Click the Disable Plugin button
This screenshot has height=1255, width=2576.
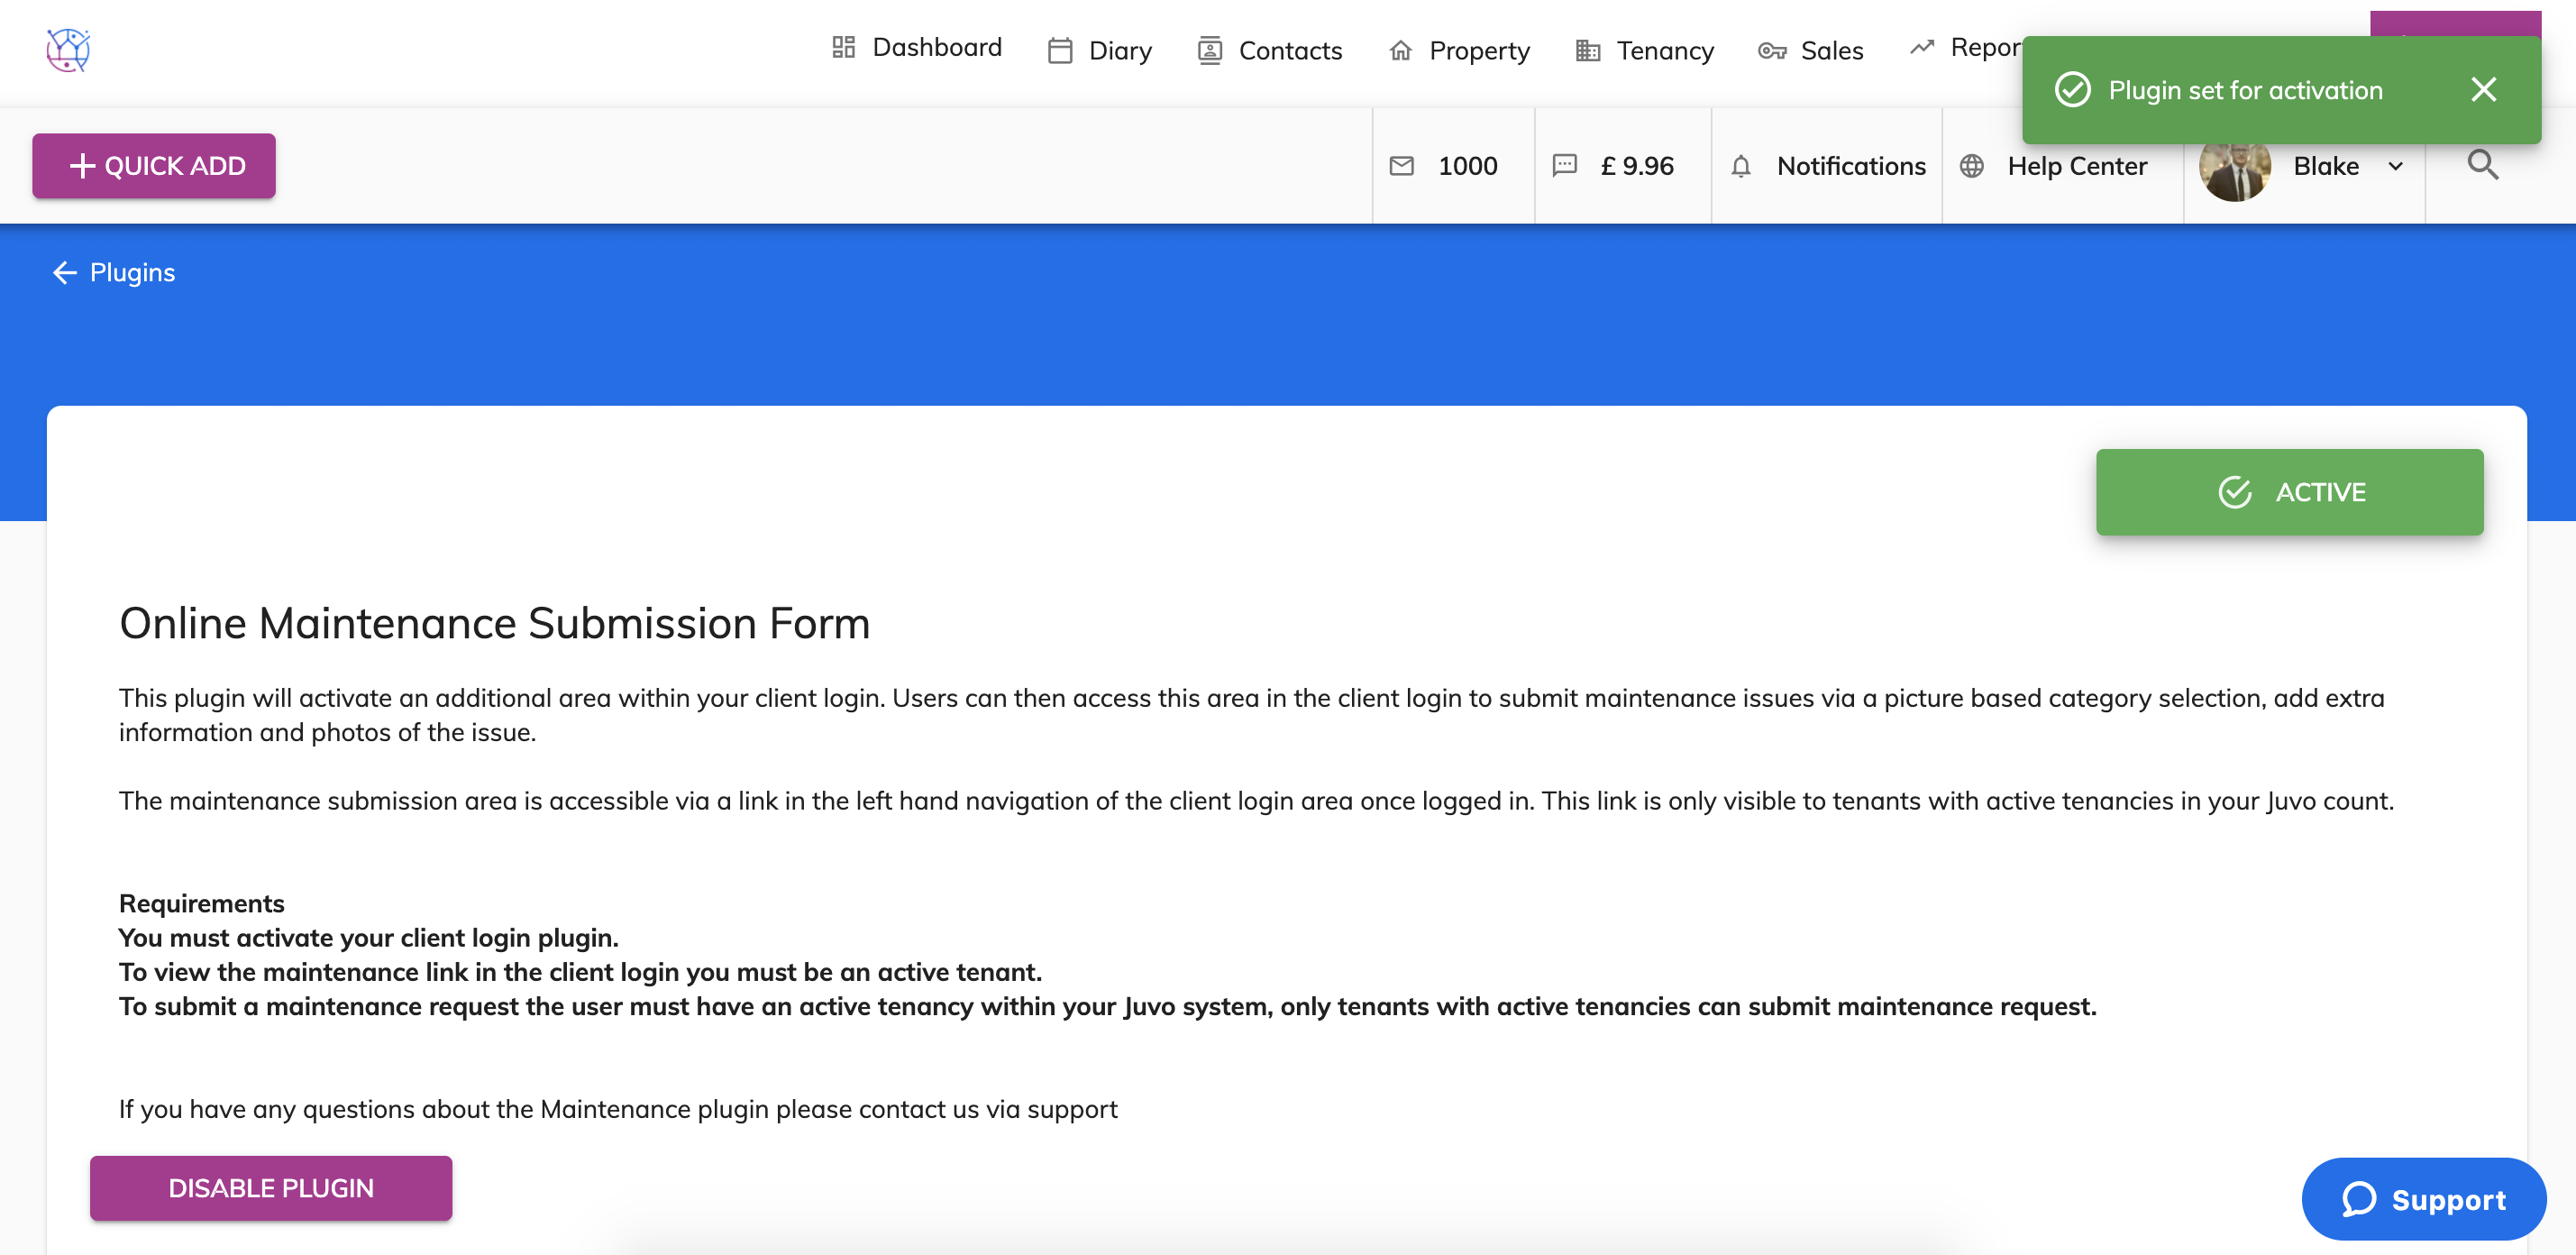pyautogui.click(x=271, y=1188)
